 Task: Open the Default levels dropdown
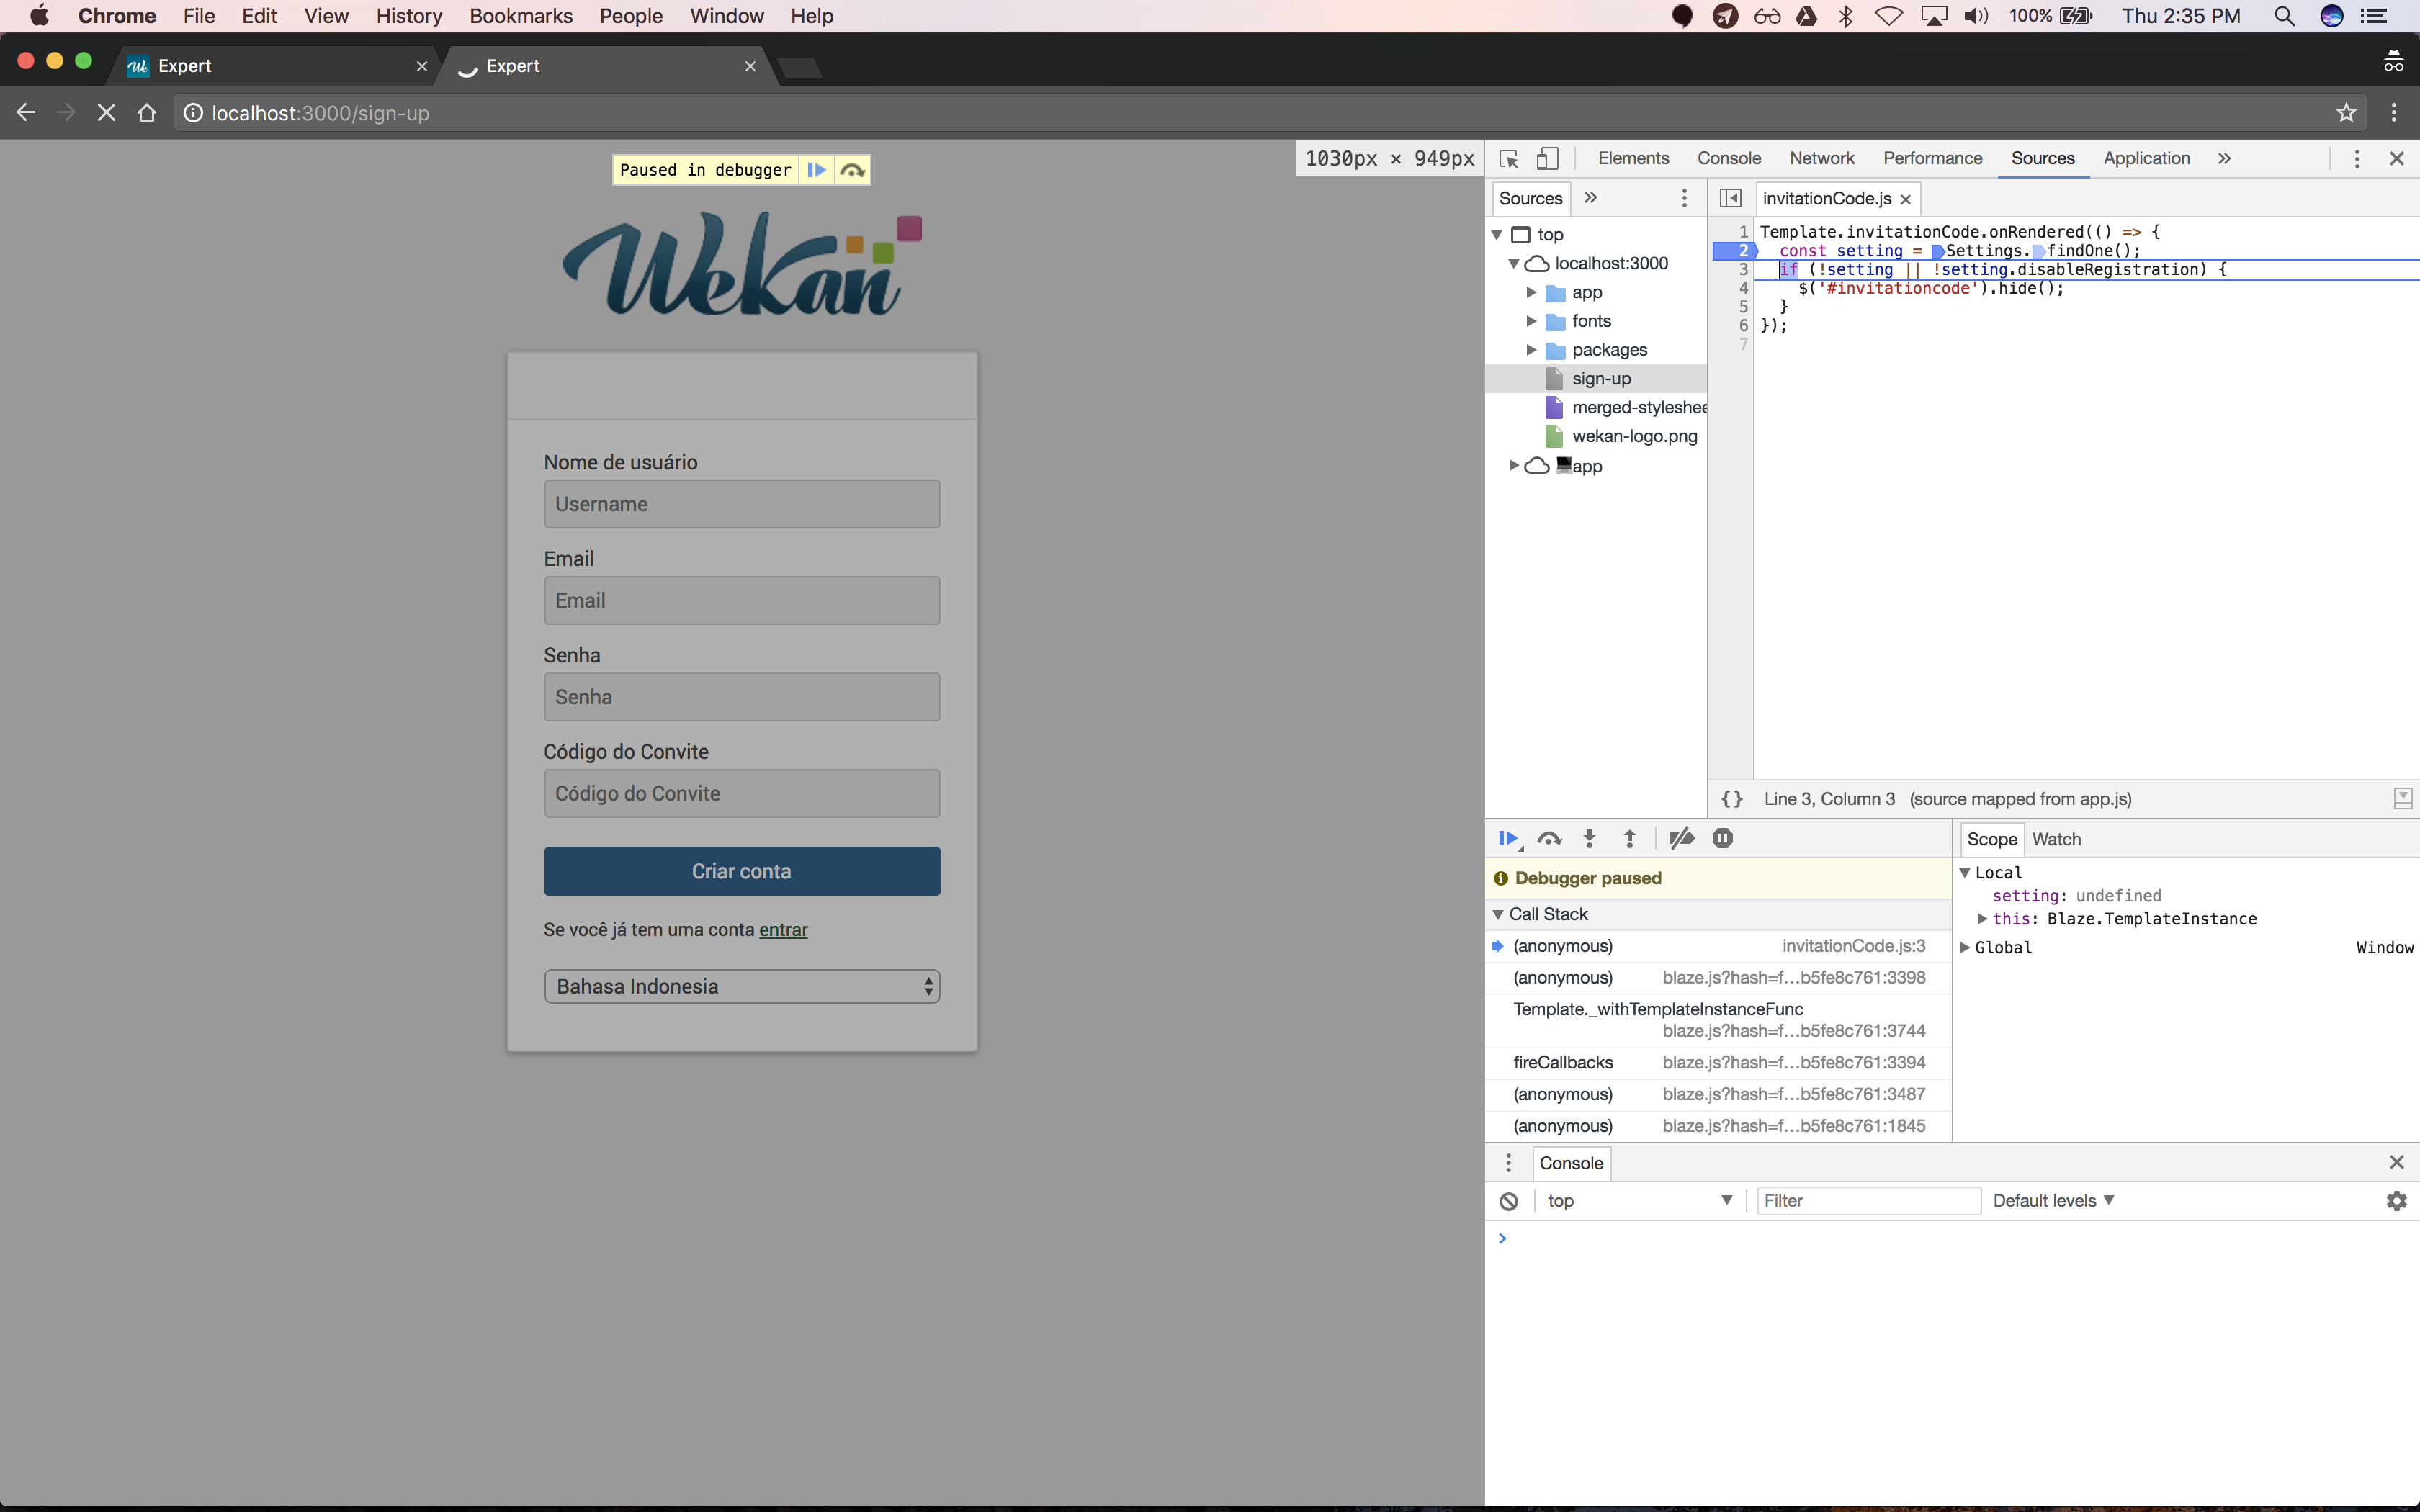point(2054,1200)
